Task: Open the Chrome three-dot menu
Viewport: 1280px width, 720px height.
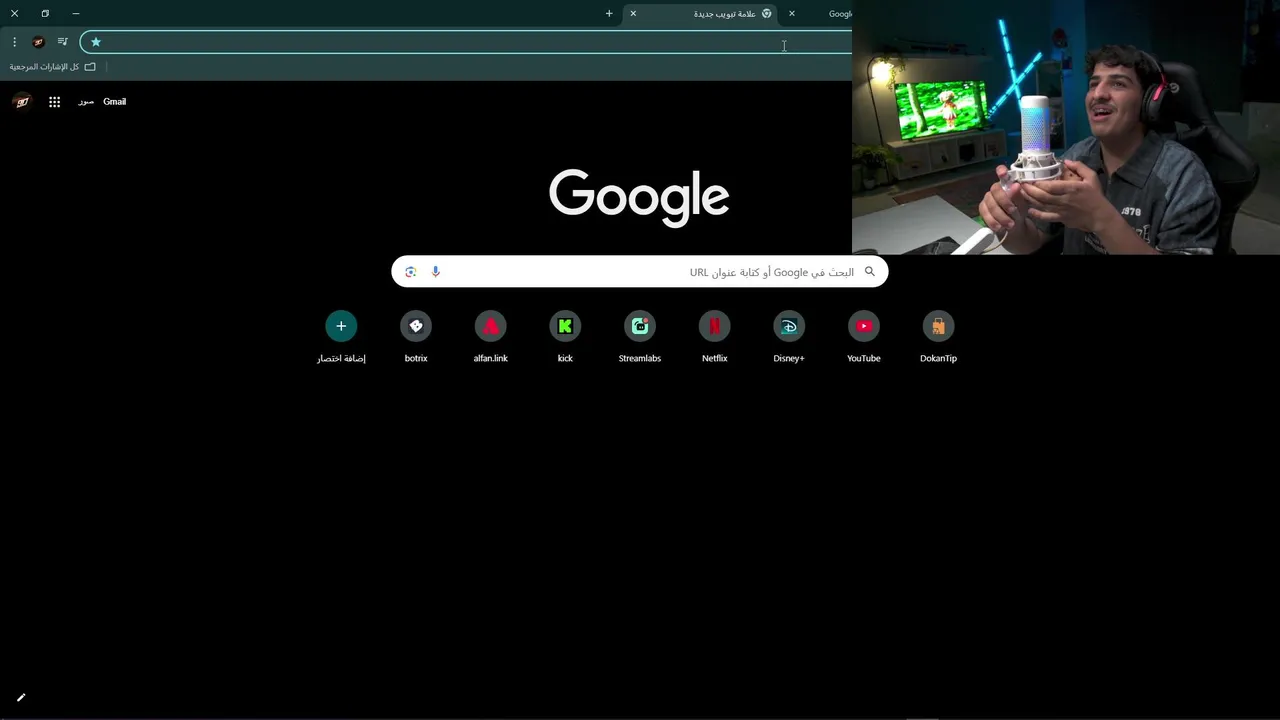Action: [14, 42]
